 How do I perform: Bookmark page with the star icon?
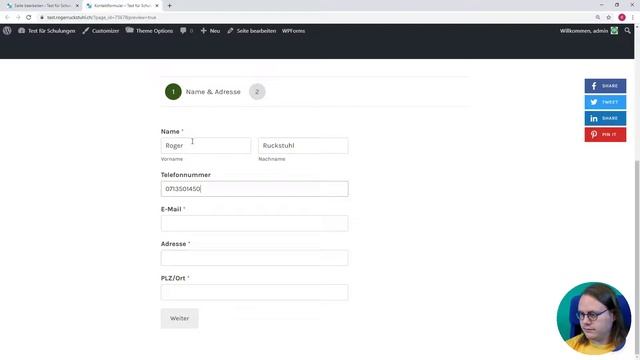click(x=609, y=18)
